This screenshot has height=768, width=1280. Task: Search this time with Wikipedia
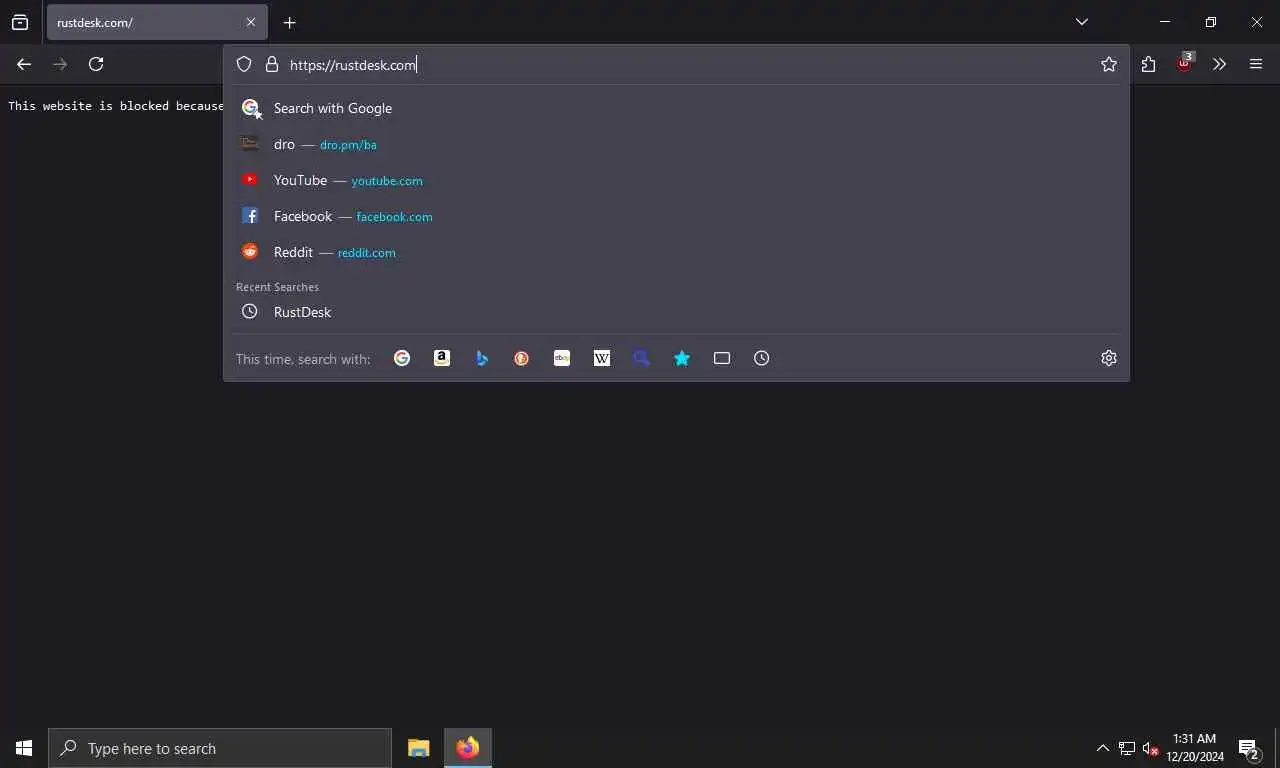602,358
